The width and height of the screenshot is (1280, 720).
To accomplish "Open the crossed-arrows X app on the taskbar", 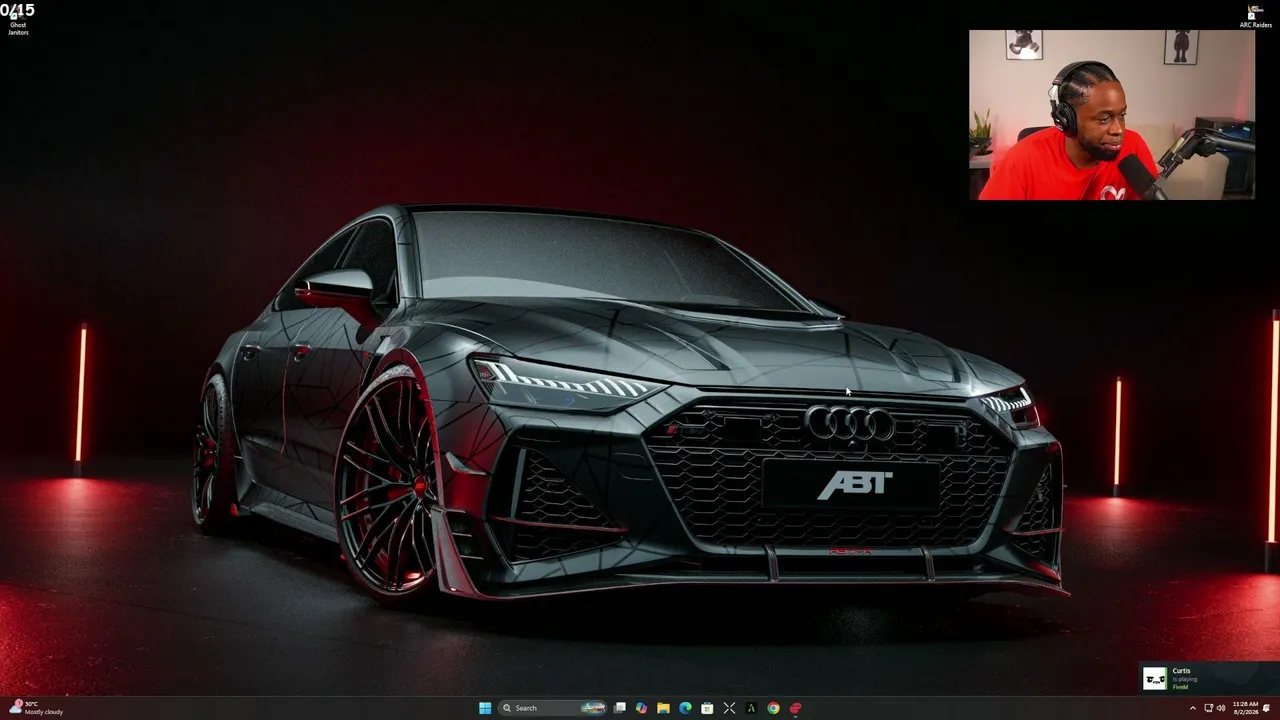I will [729, 708].
